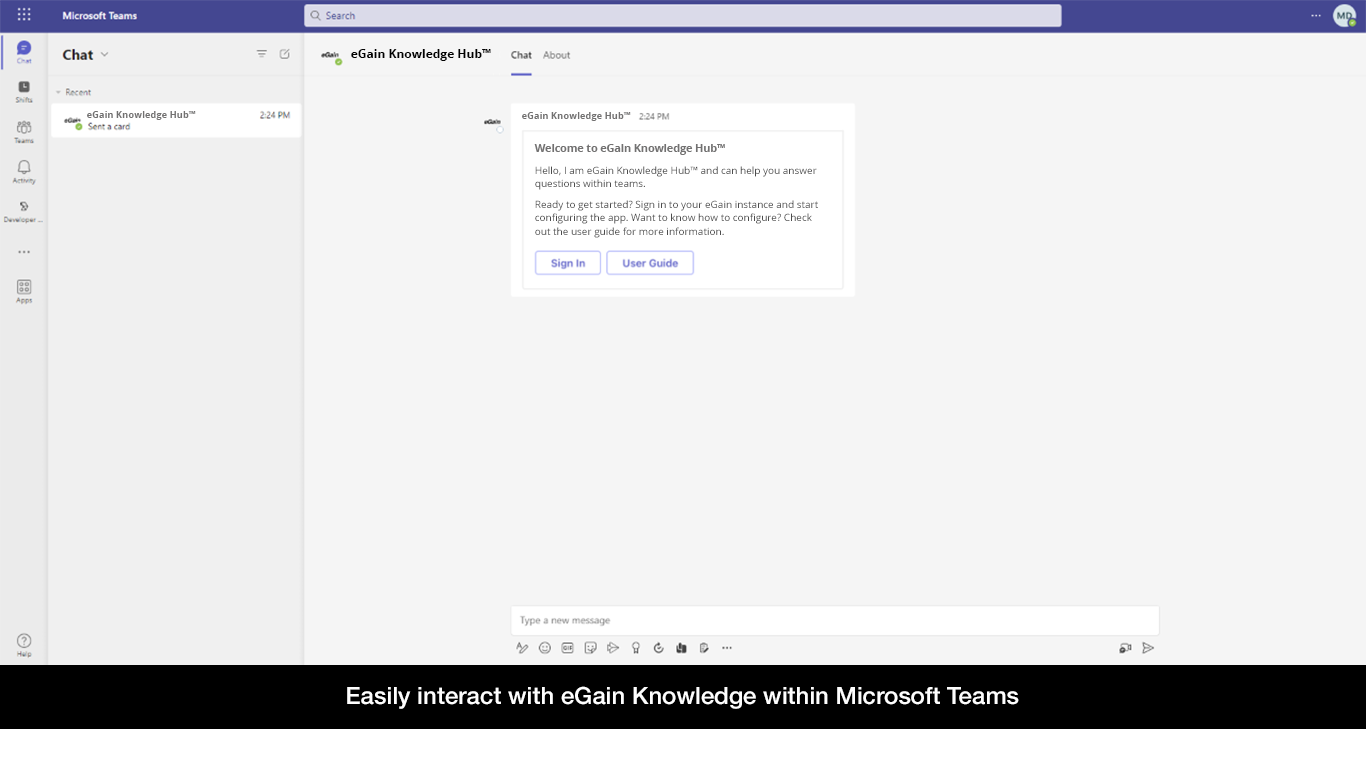
Task: Click the Search box at top
Action: pos(683,15)
